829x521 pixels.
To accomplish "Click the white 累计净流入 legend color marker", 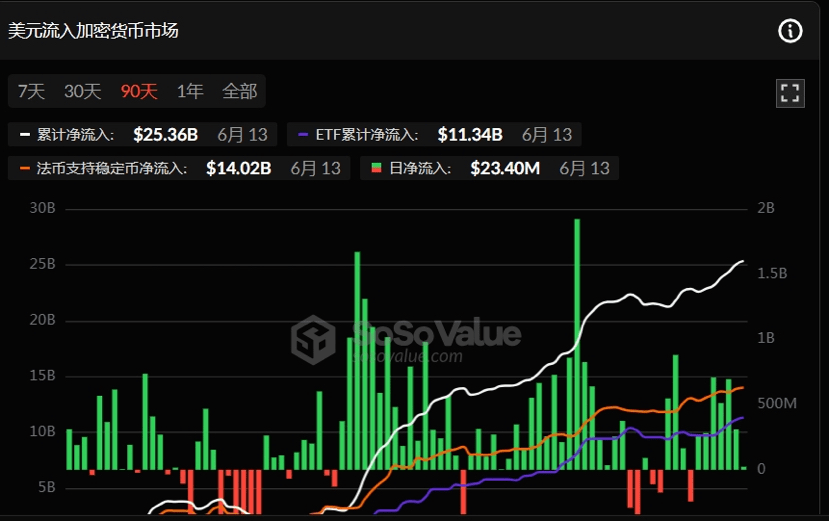I will coord(24,134).
